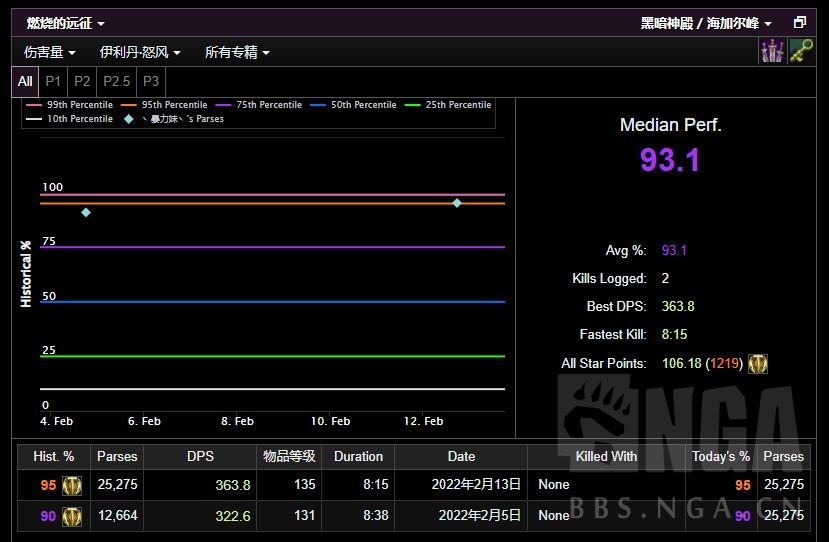
Task: Switch to the P1 tab
Action: [53, 81]
